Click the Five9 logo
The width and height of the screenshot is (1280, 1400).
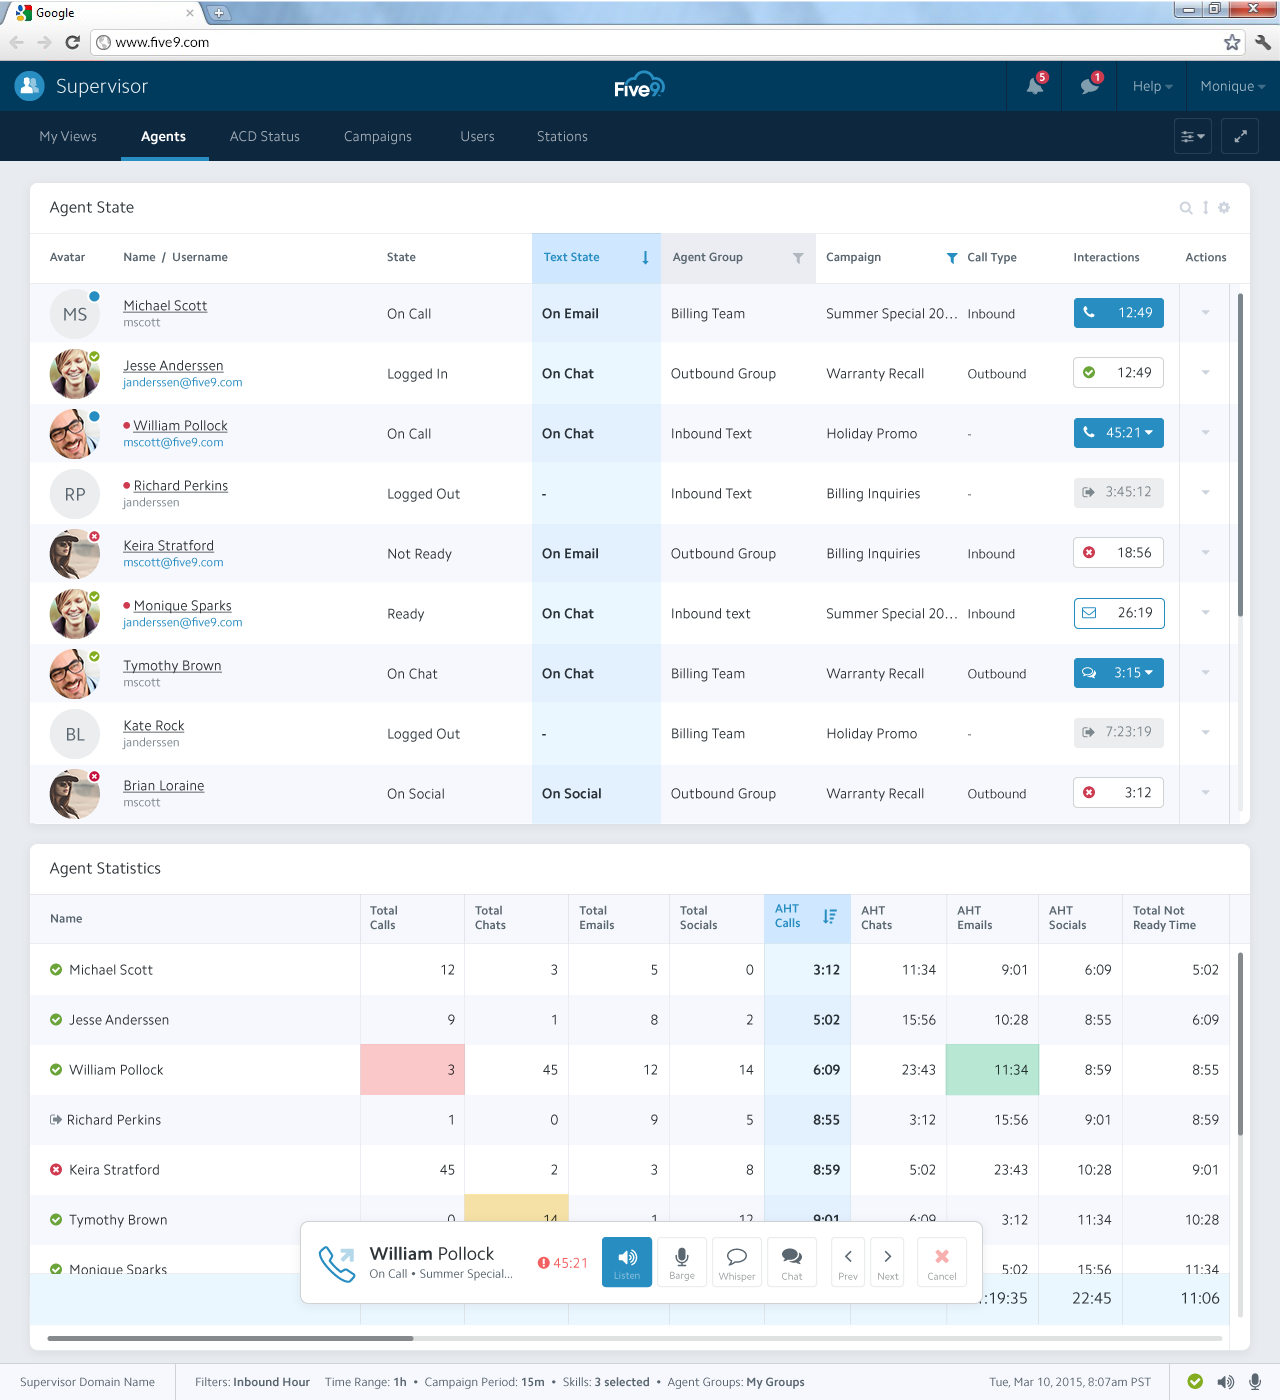[x=639, y=86]
